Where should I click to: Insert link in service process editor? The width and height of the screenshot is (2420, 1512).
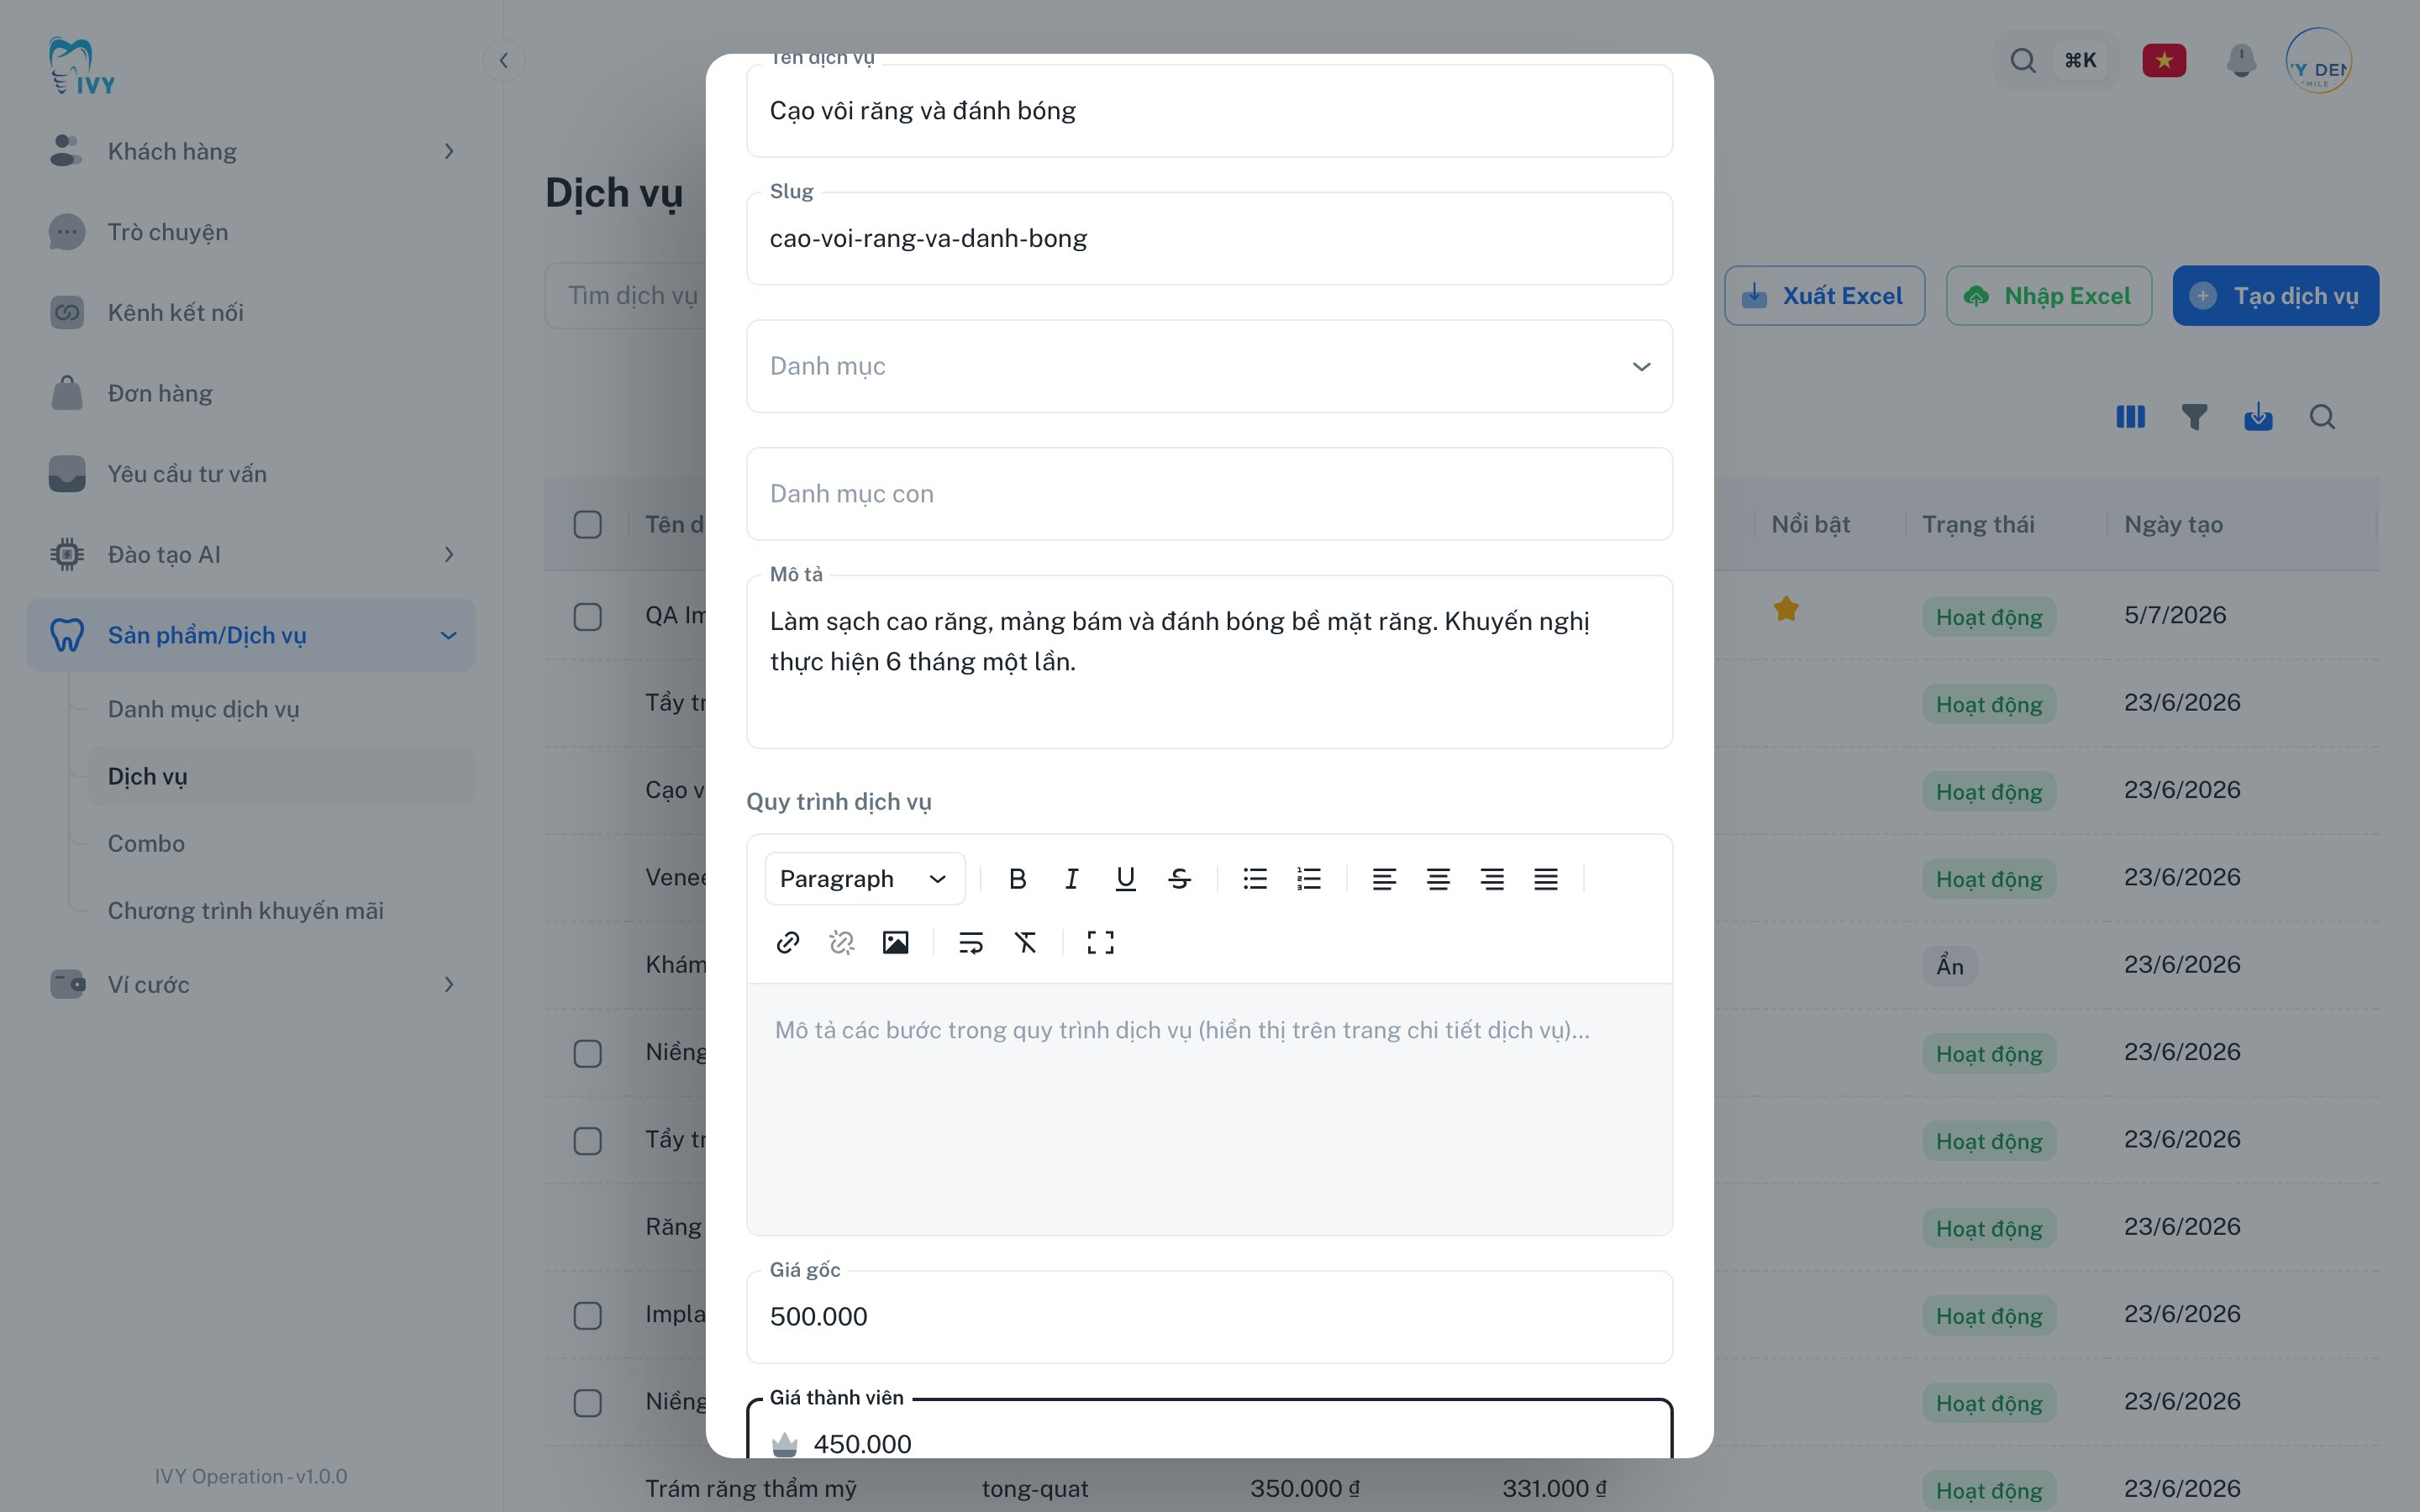(788, 942)
